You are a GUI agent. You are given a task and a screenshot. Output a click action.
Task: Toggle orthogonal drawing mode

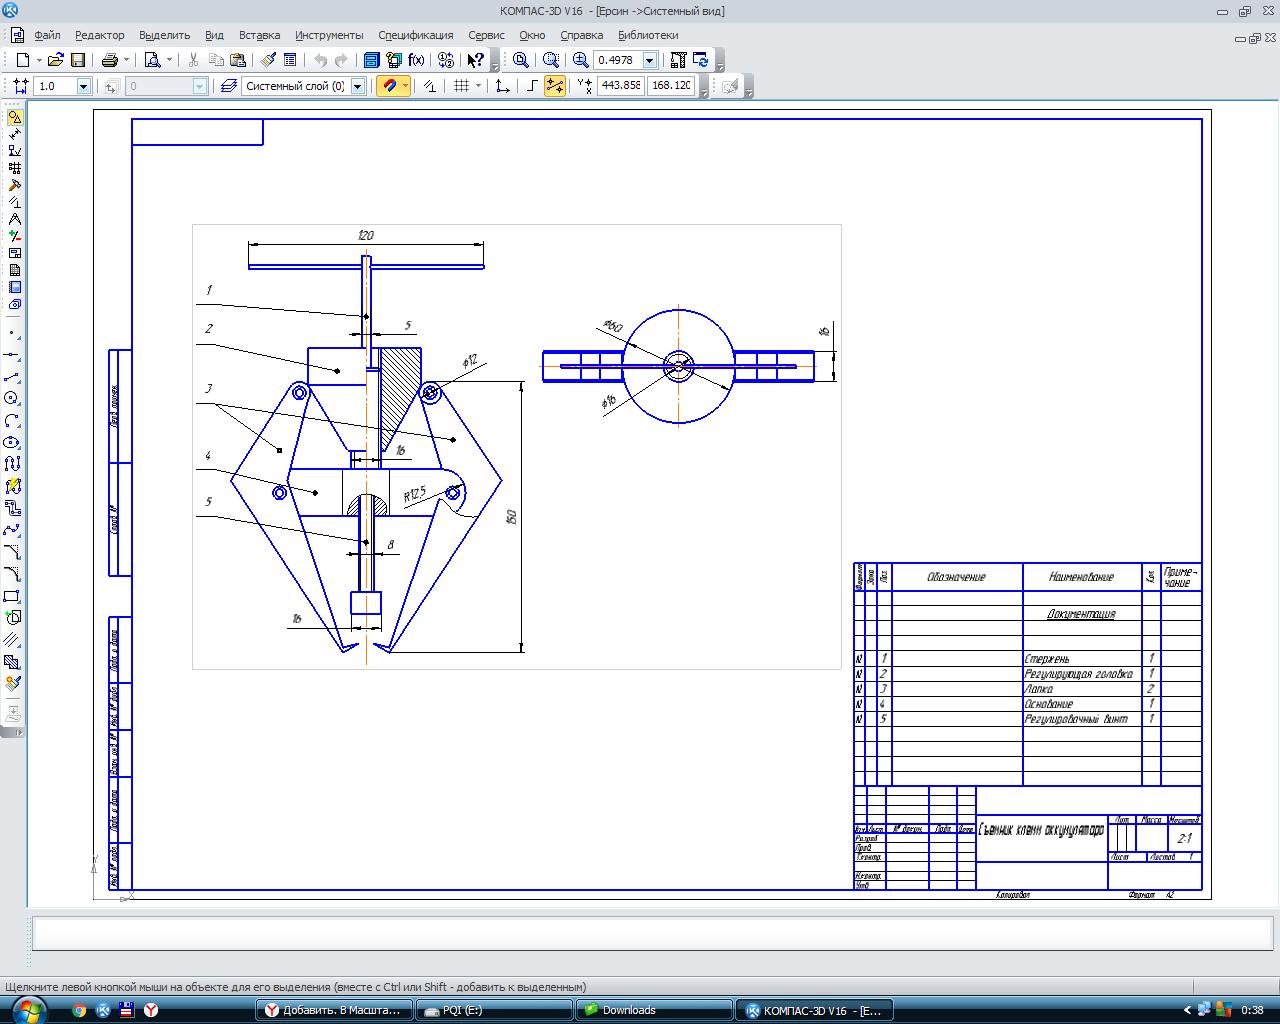pyautogui.click(x=532, y=86)
